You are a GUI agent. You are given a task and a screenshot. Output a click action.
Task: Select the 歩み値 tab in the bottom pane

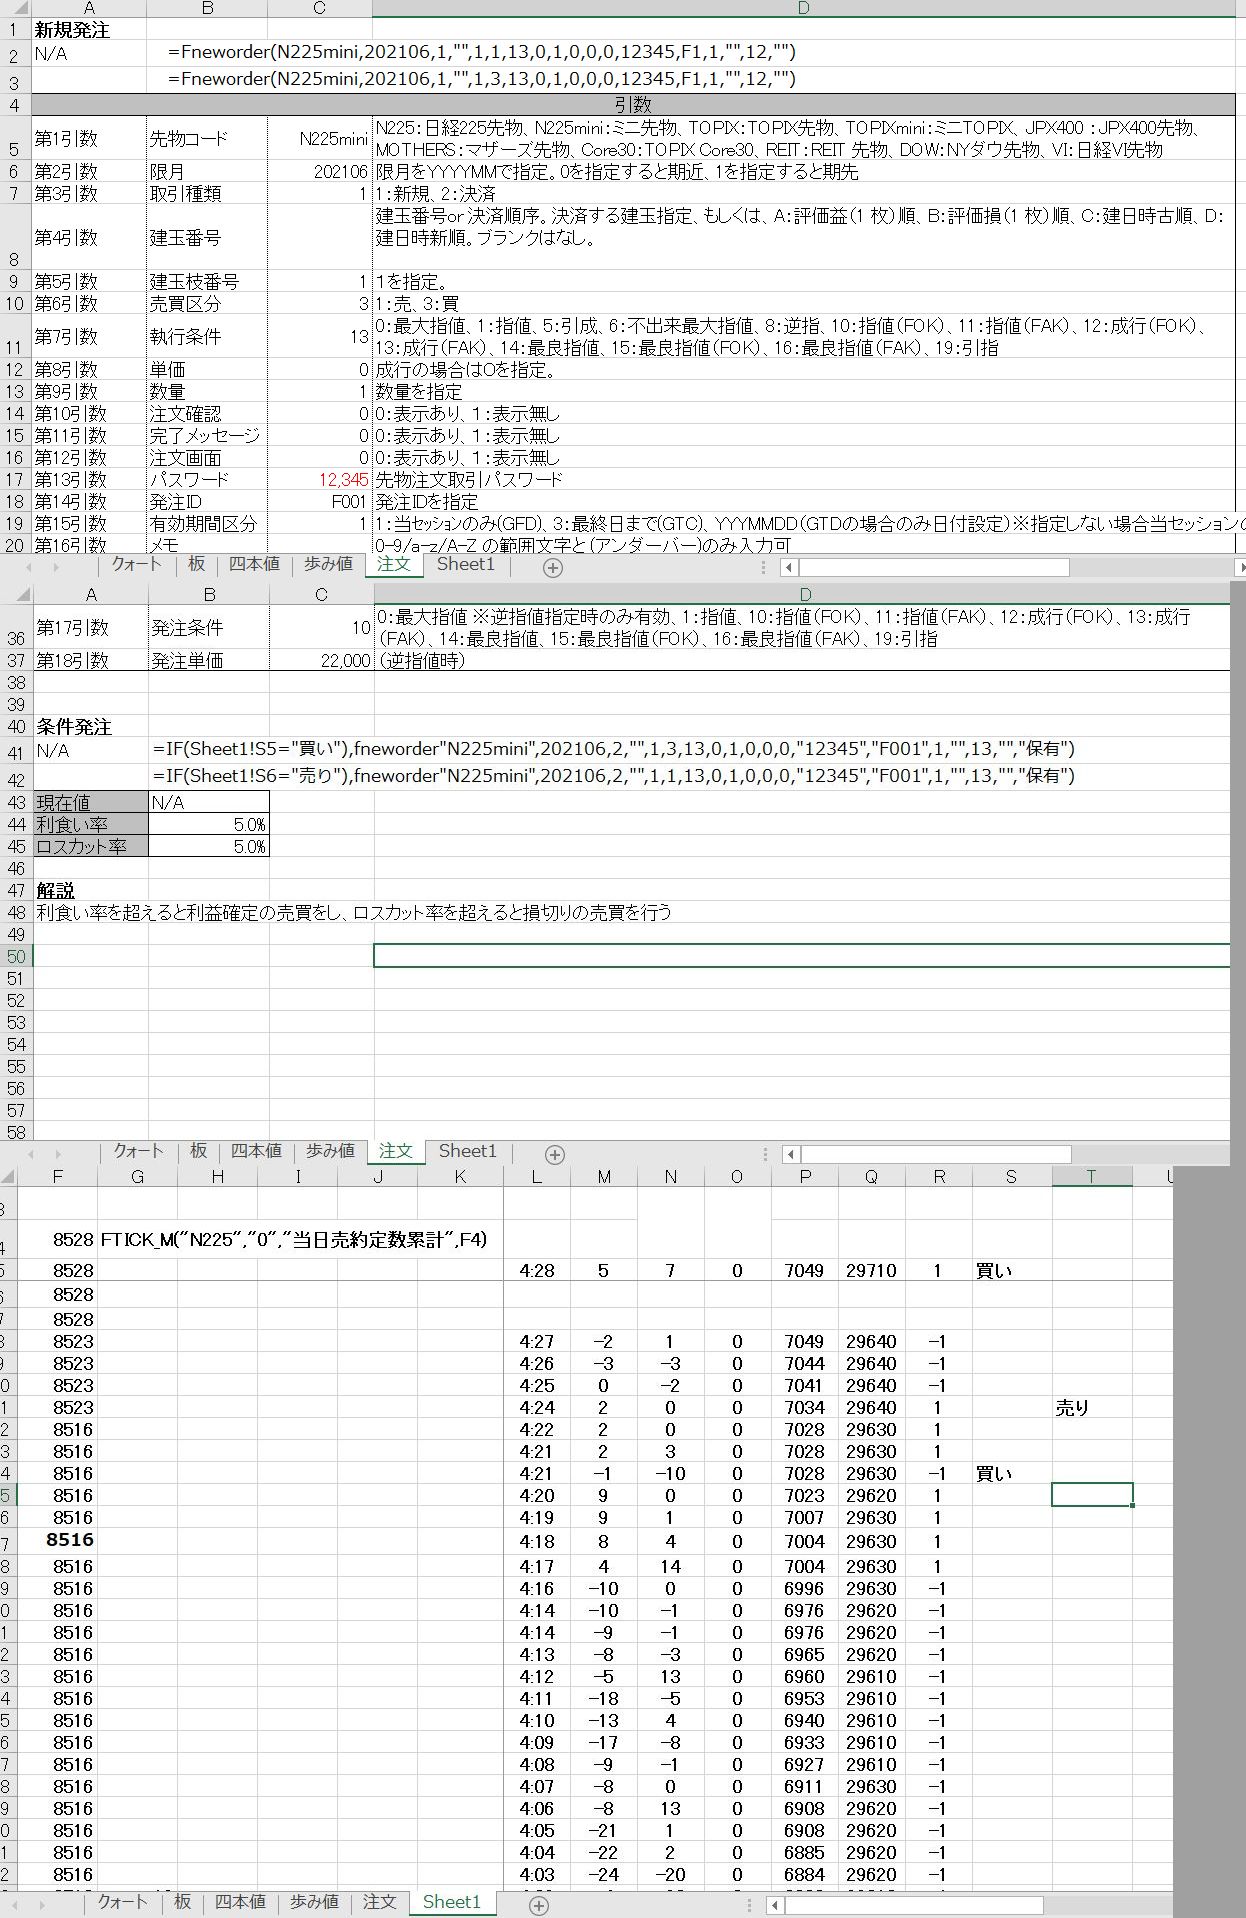[314, 1902]
